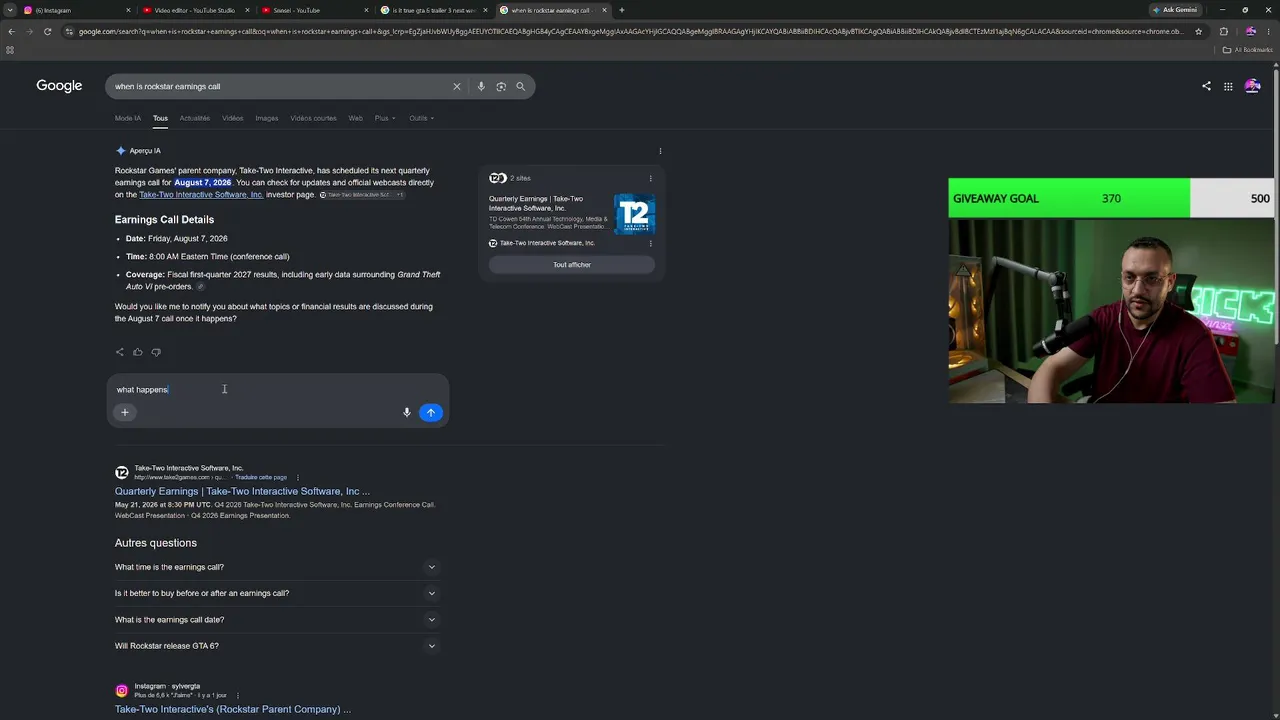Switch to the 'Actualités' tab
Viewport: 1280px width, 720px height.
click(x=195, y=118)
